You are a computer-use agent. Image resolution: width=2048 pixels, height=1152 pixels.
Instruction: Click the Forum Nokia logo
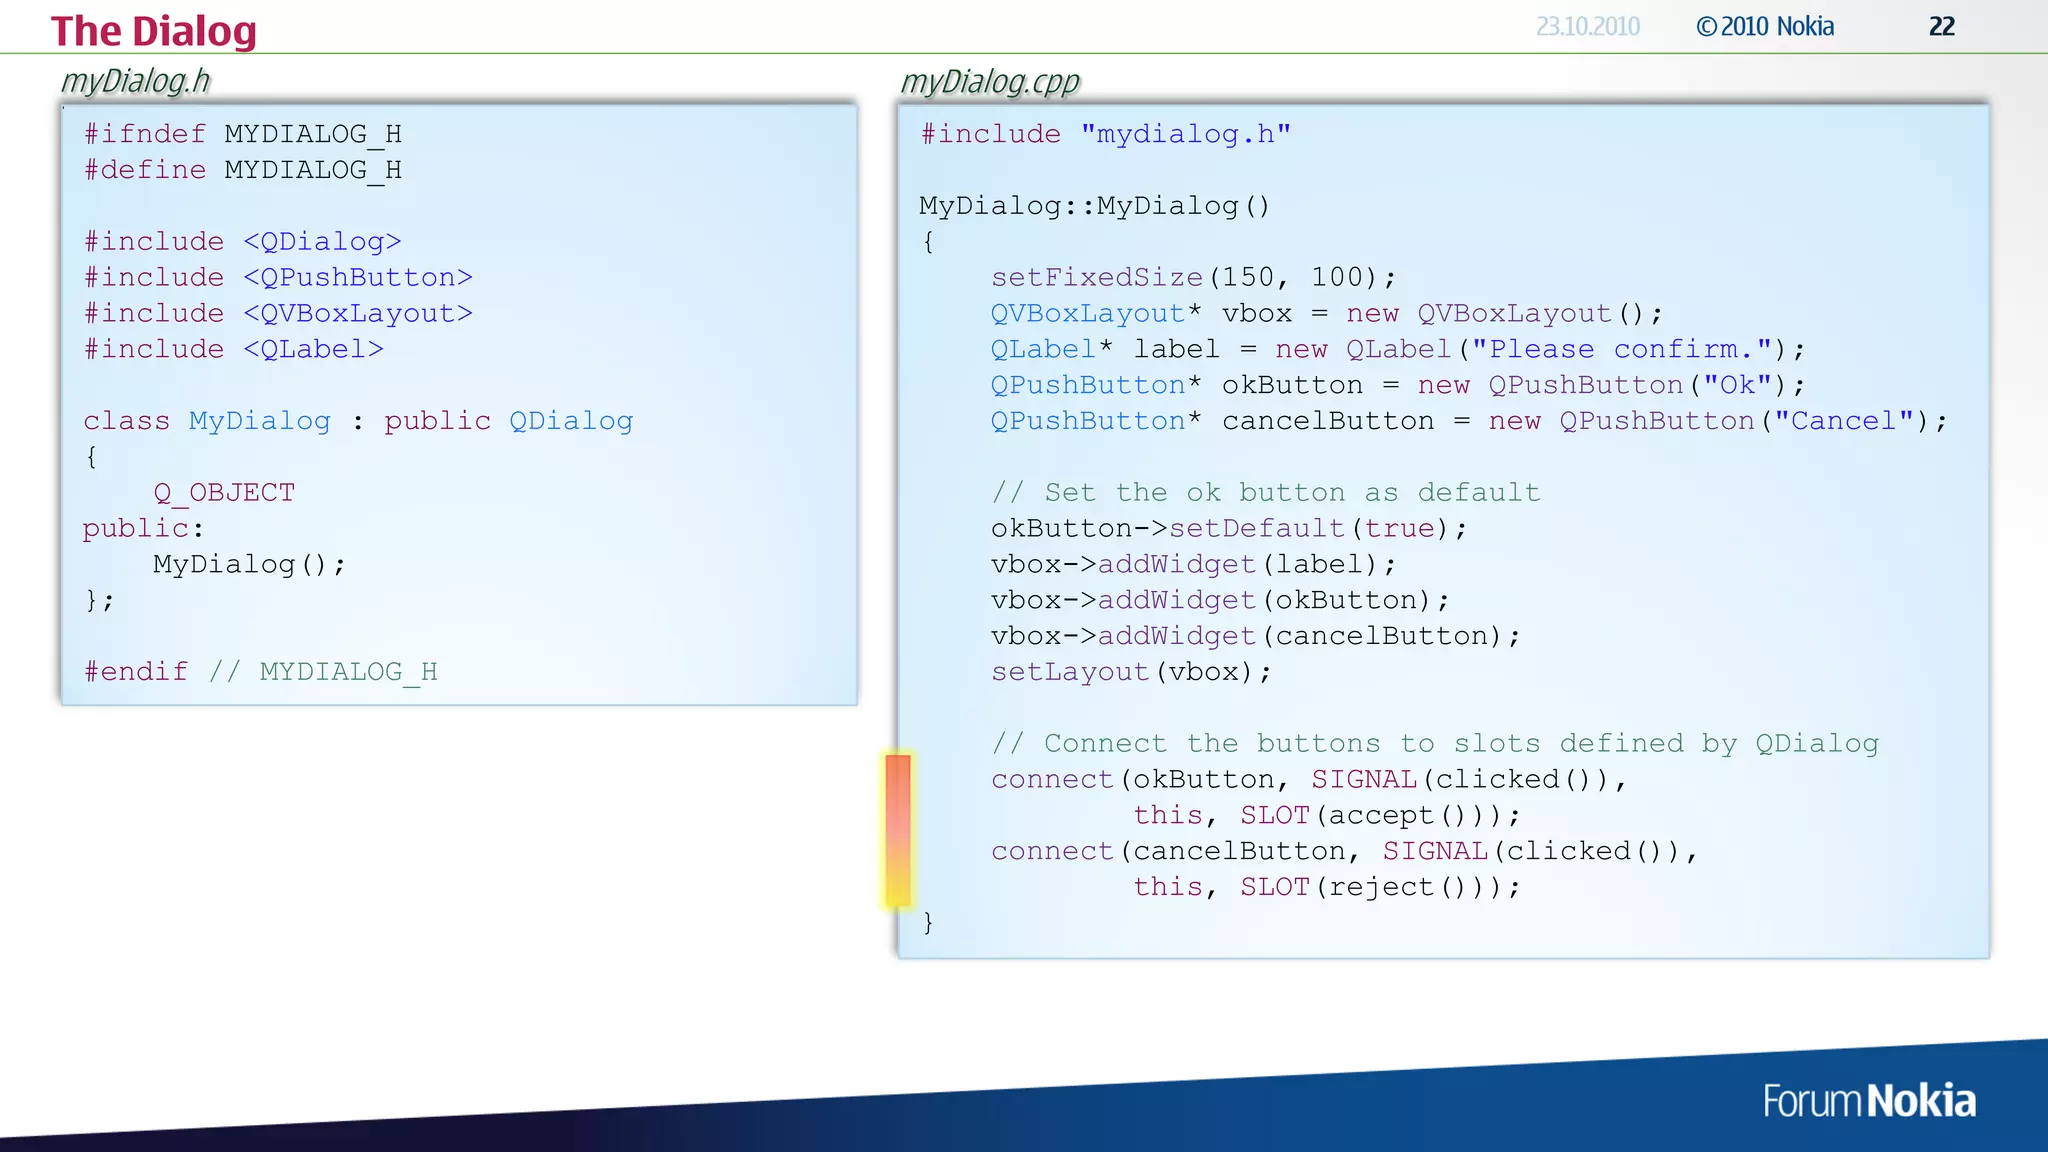(1868, 1101)
